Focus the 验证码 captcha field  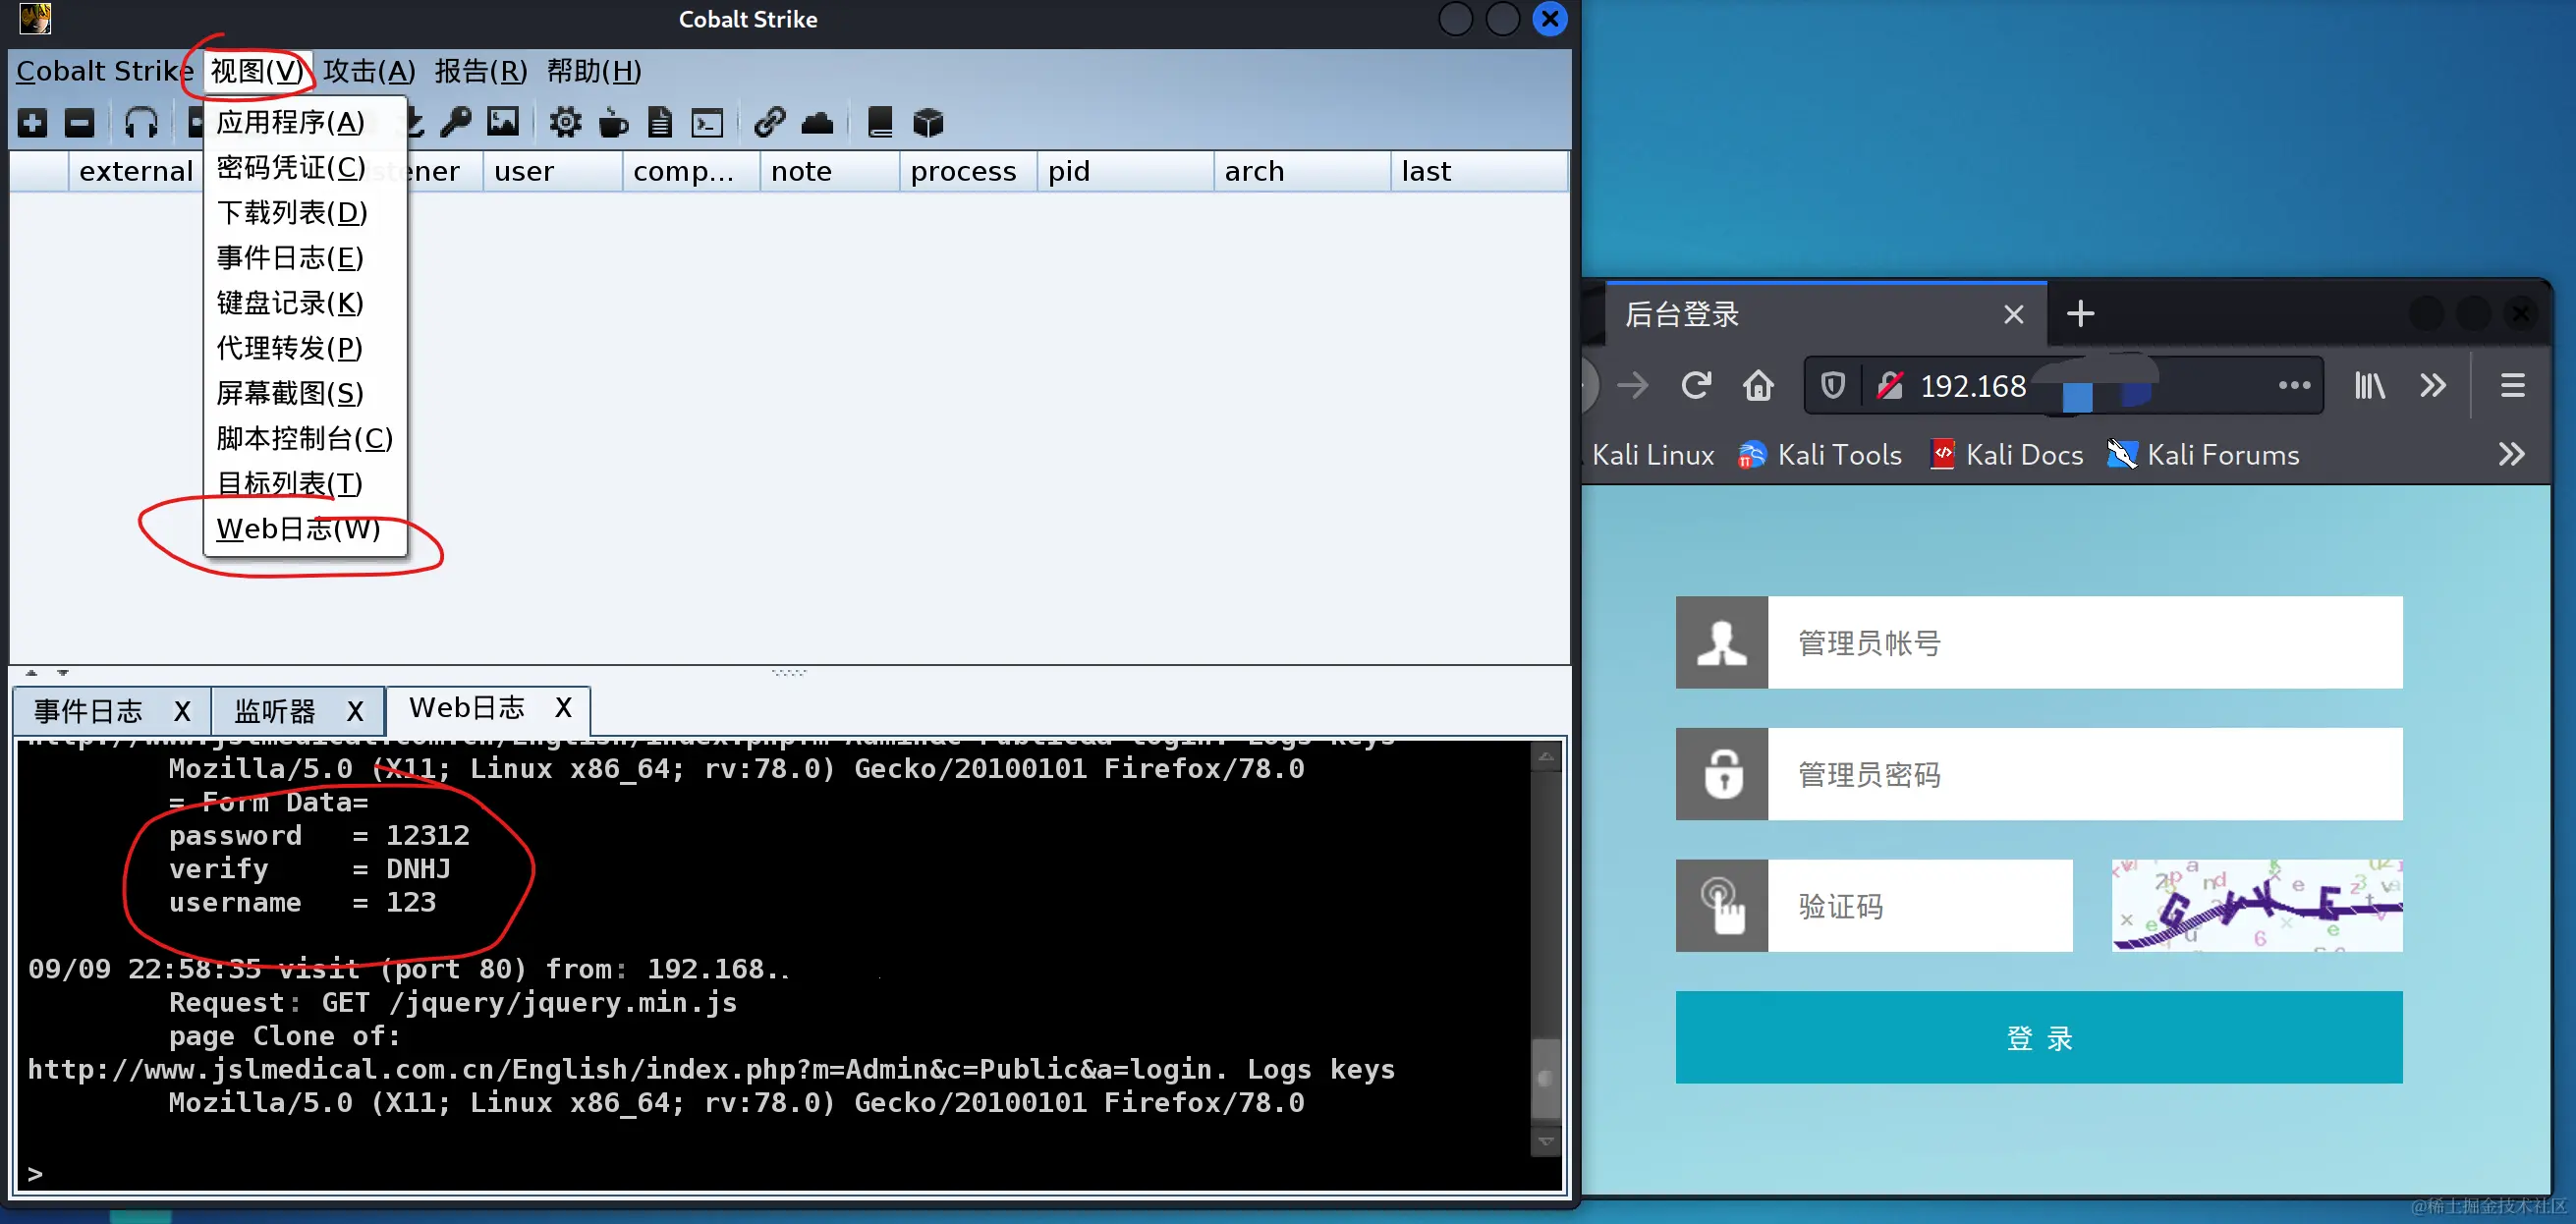pyautogui.click(x=1920, y=906)
